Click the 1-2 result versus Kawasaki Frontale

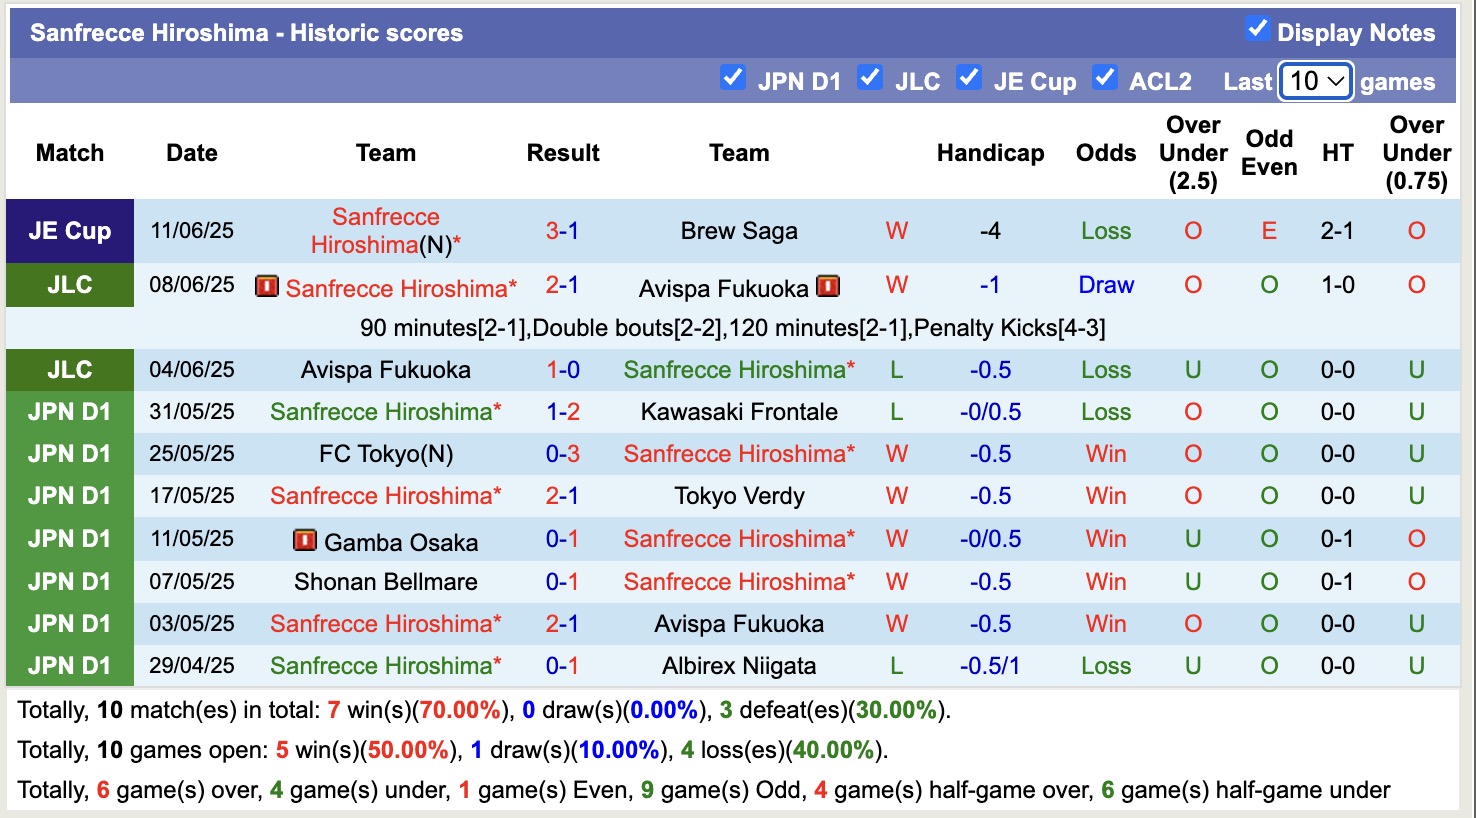pos(563,411)
